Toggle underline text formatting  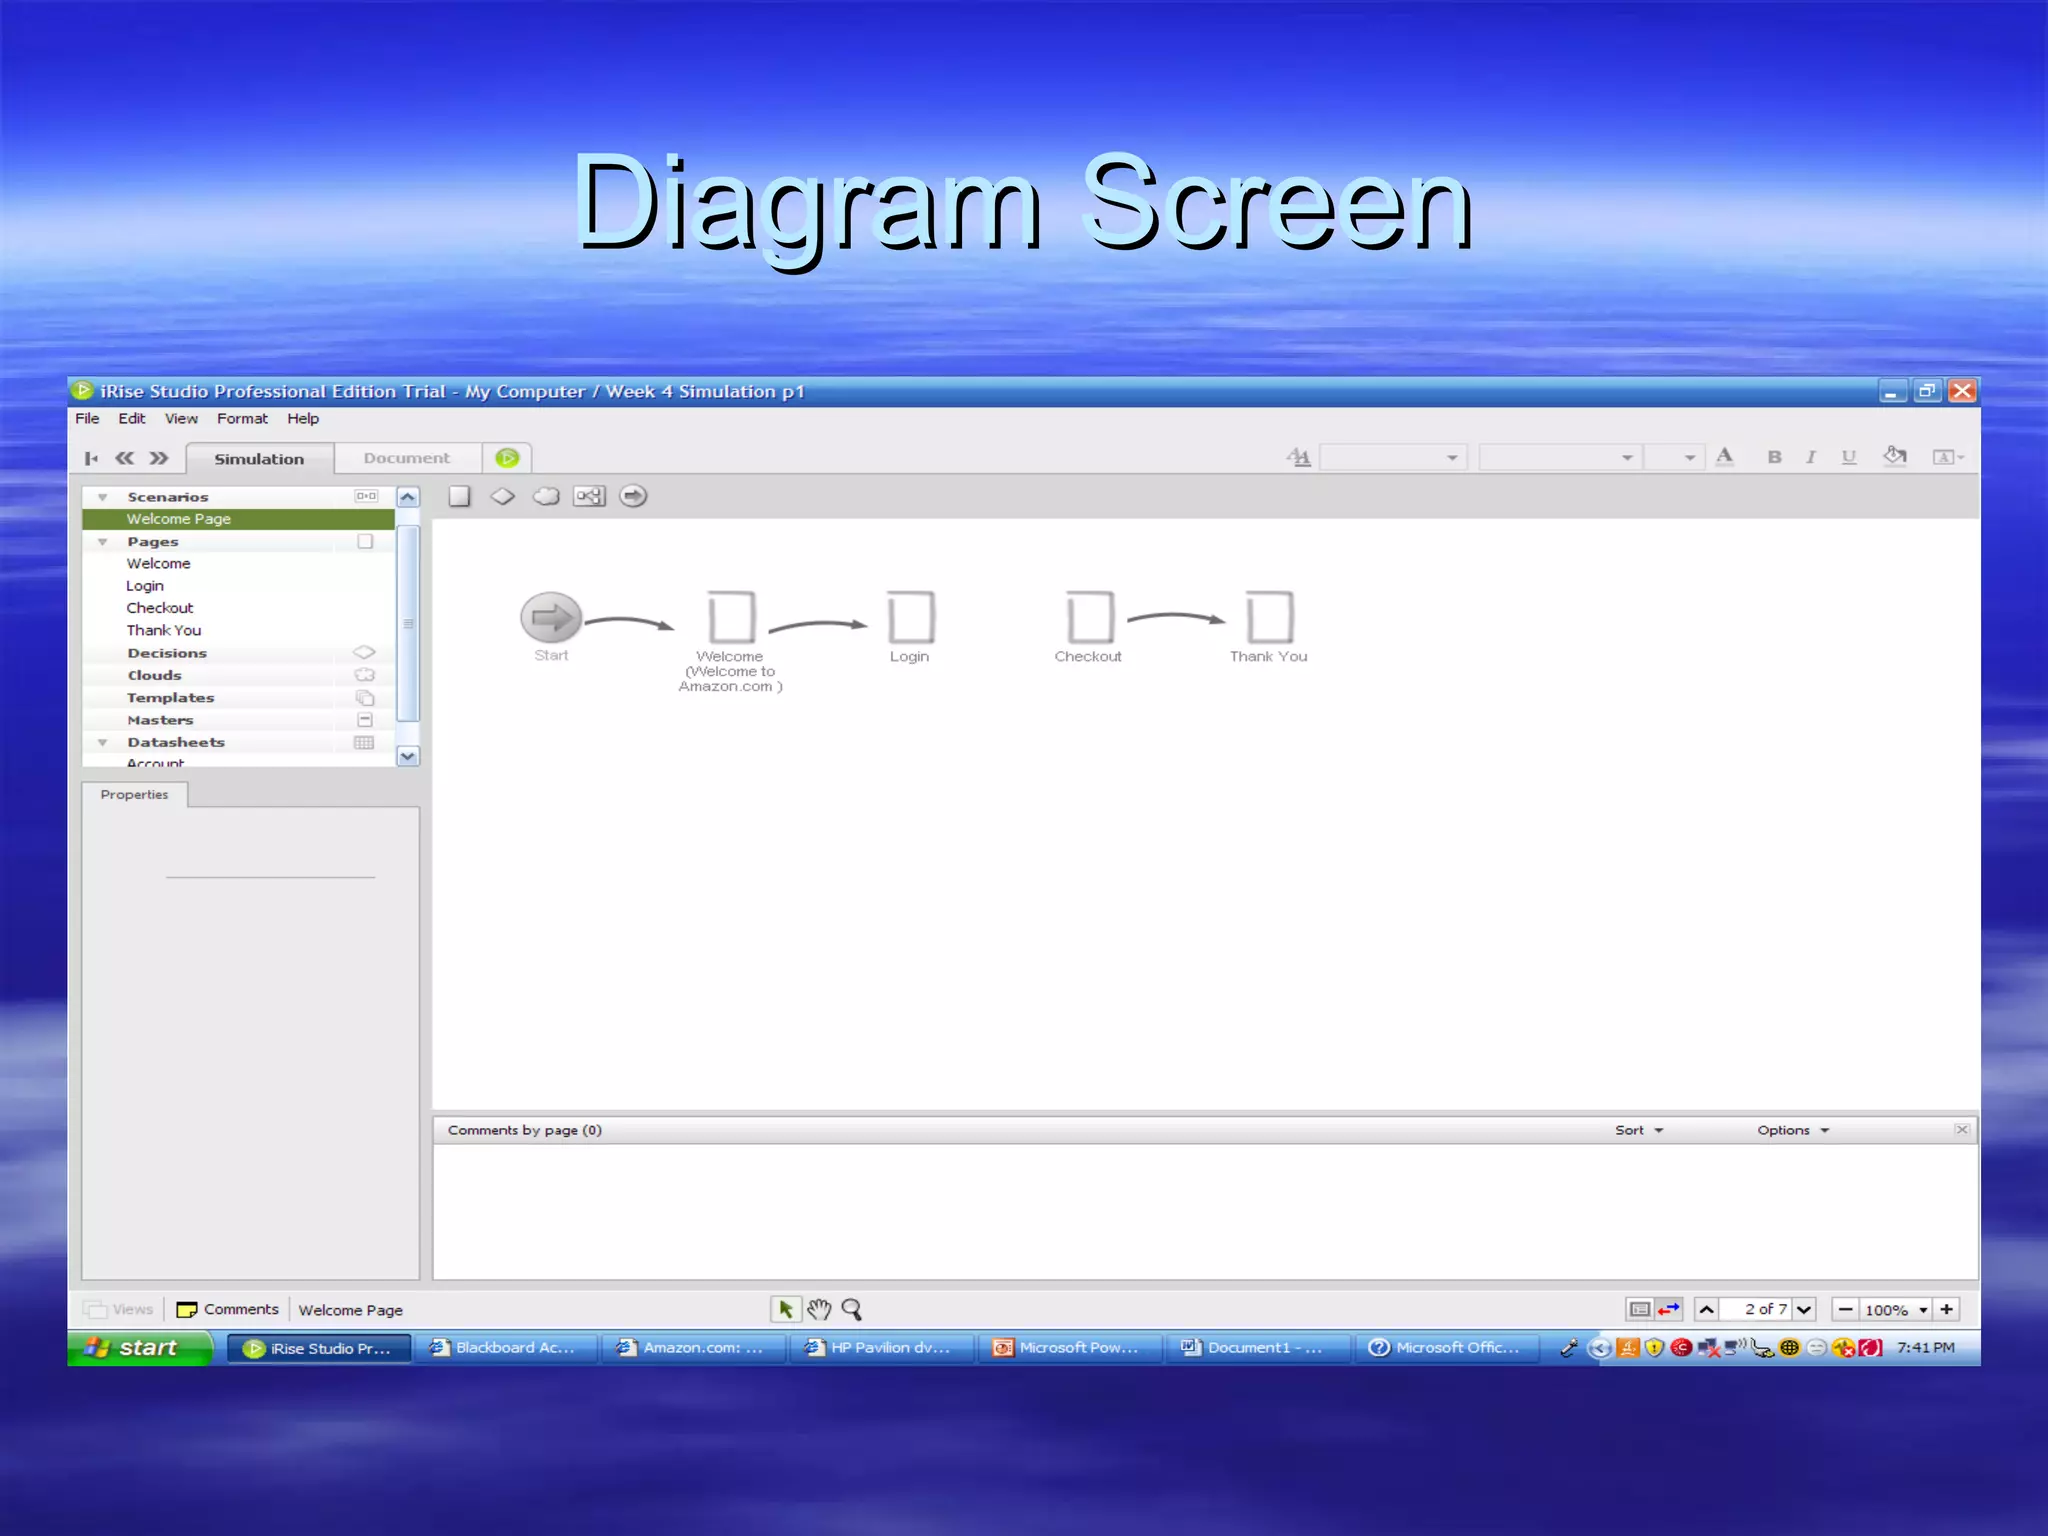(1849, 457)
